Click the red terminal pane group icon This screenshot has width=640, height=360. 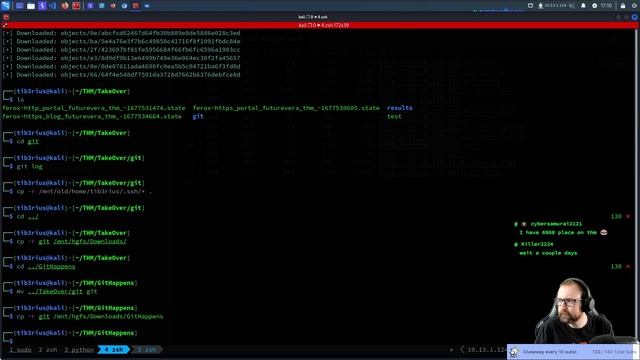5,25
